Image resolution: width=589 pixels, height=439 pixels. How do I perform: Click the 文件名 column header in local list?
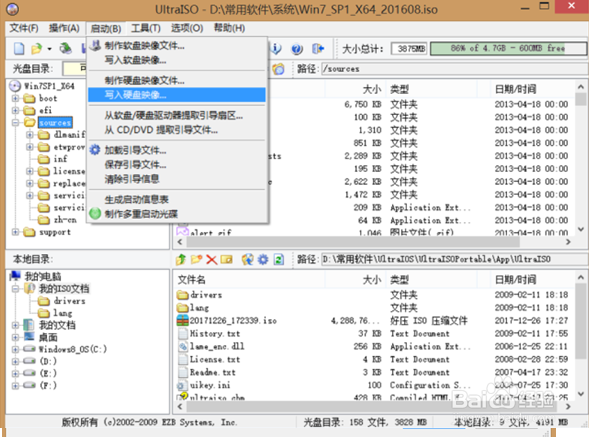192,280
